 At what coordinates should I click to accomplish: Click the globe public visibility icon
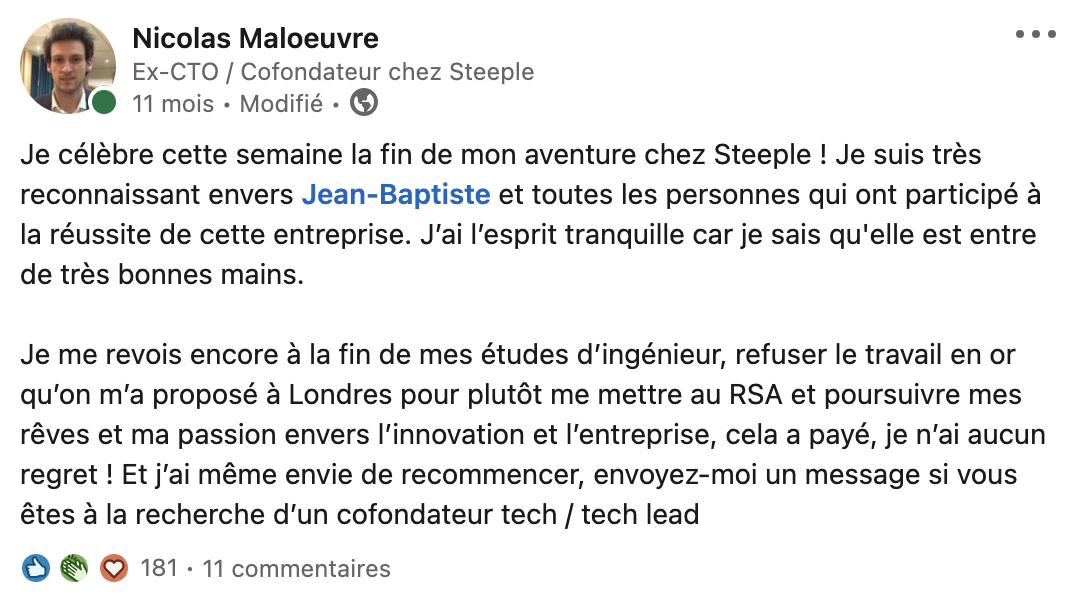pyautogui.click(x=364, y=103)
